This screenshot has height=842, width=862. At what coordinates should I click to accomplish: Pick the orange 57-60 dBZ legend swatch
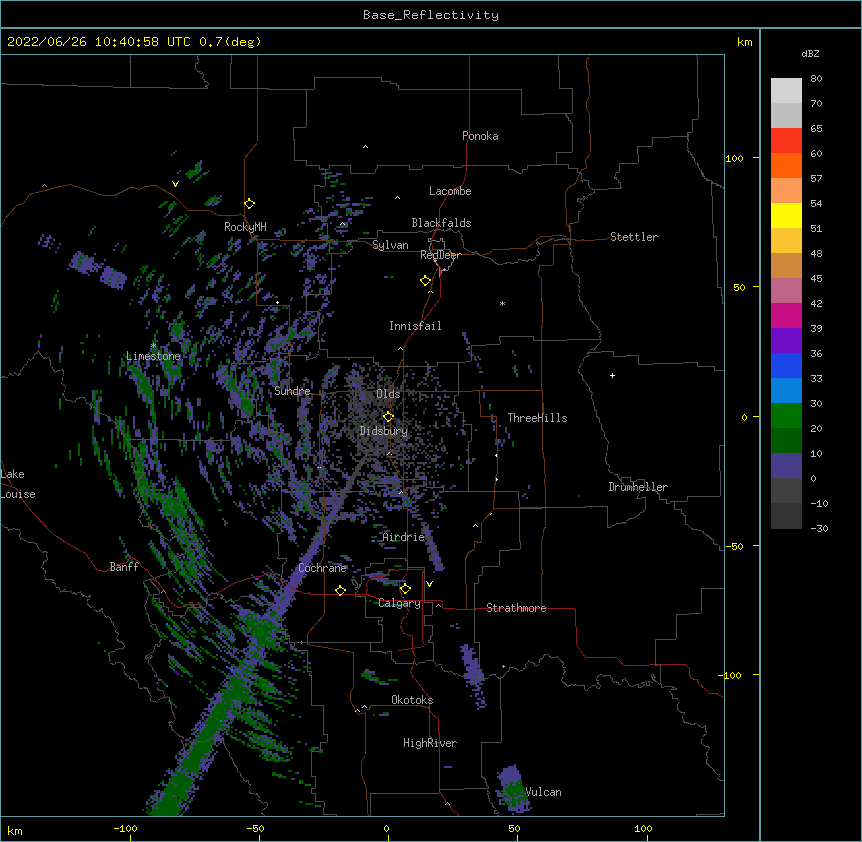(786, 165)
